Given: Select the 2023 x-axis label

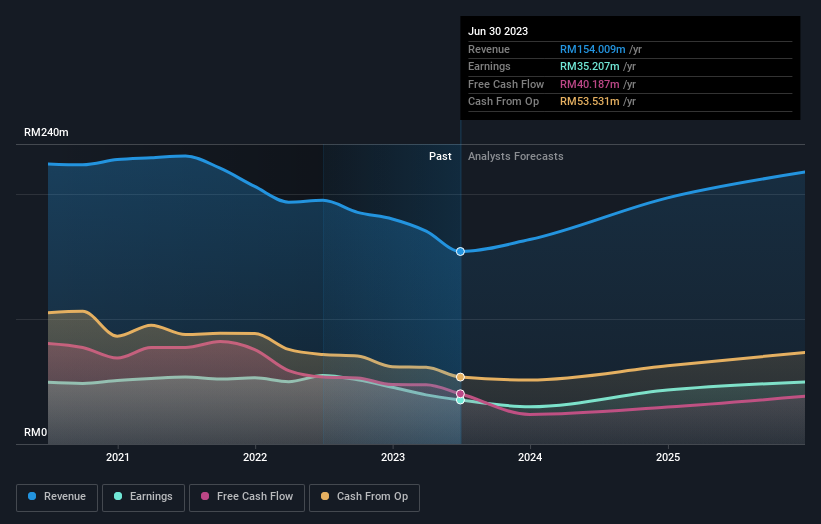Looking at the screenshot, I should [x=393, y=457].
